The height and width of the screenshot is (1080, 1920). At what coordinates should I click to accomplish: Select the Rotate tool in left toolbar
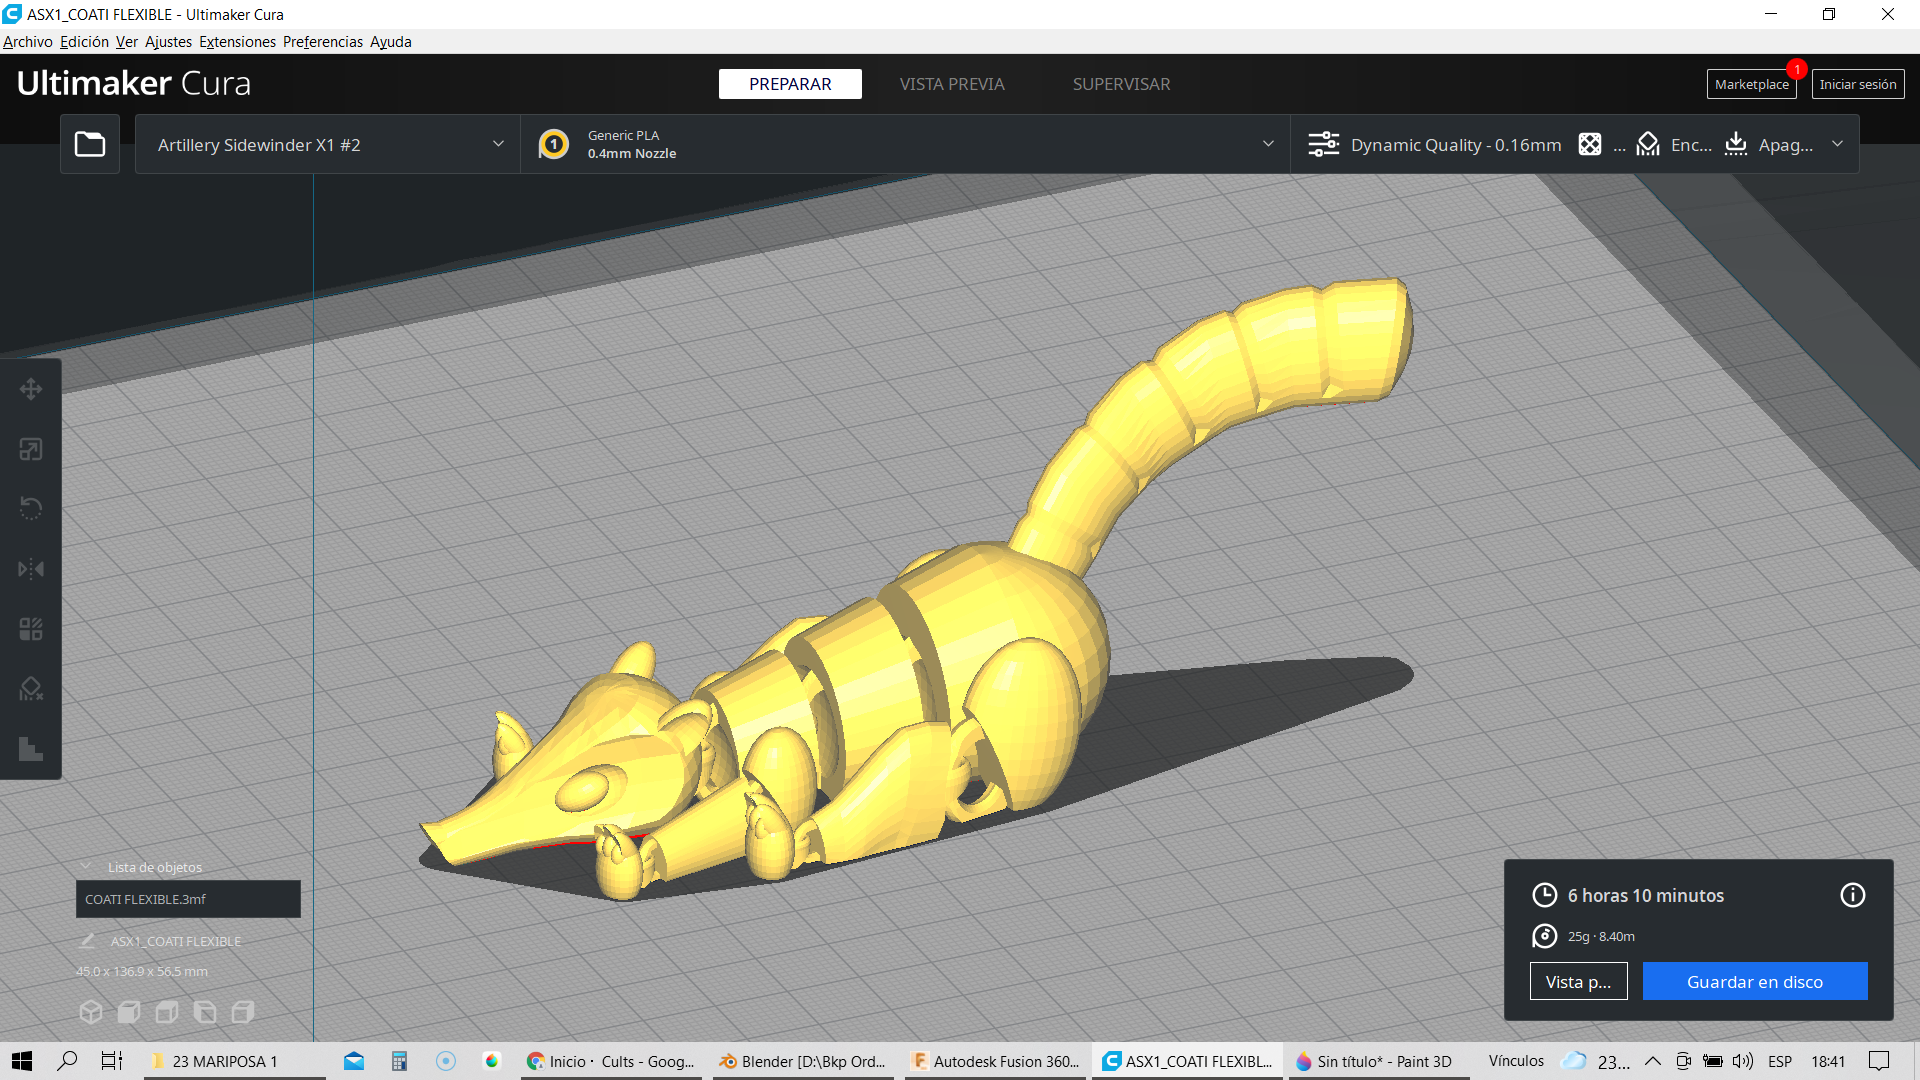click(x=31, y=509)
